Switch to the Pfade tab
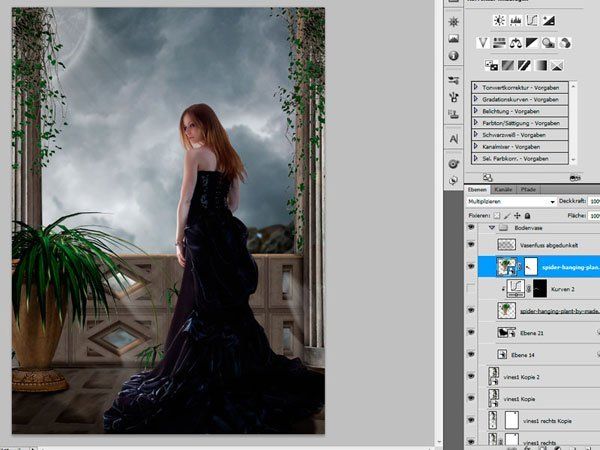 pos(528,189)
